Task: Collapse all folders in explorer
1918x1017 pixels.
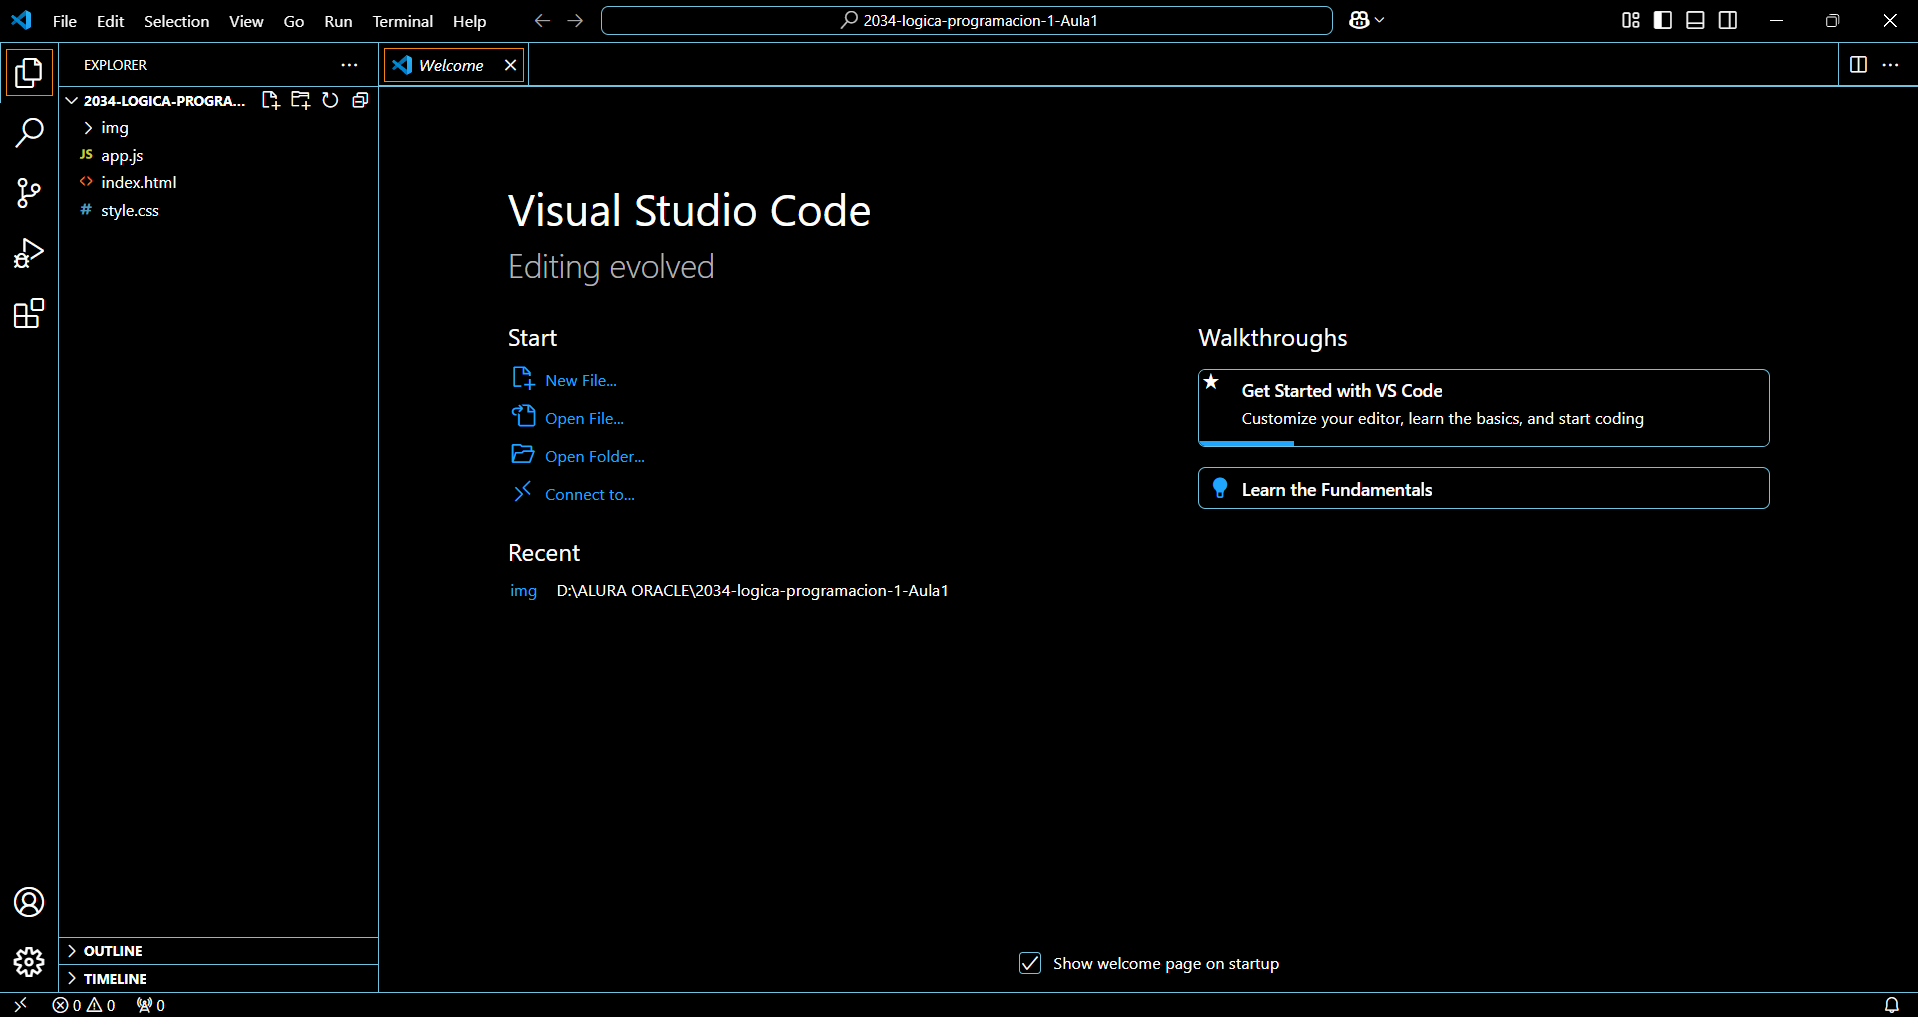Action: [360, 100]
